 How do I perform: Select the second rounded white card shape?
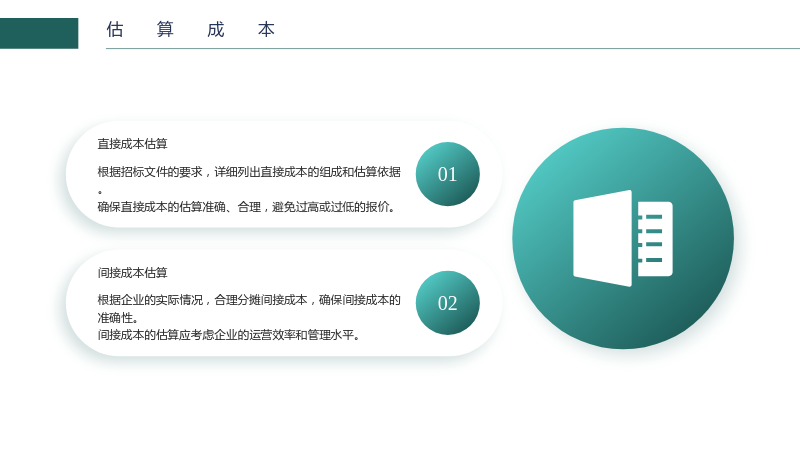coord(284,303)
